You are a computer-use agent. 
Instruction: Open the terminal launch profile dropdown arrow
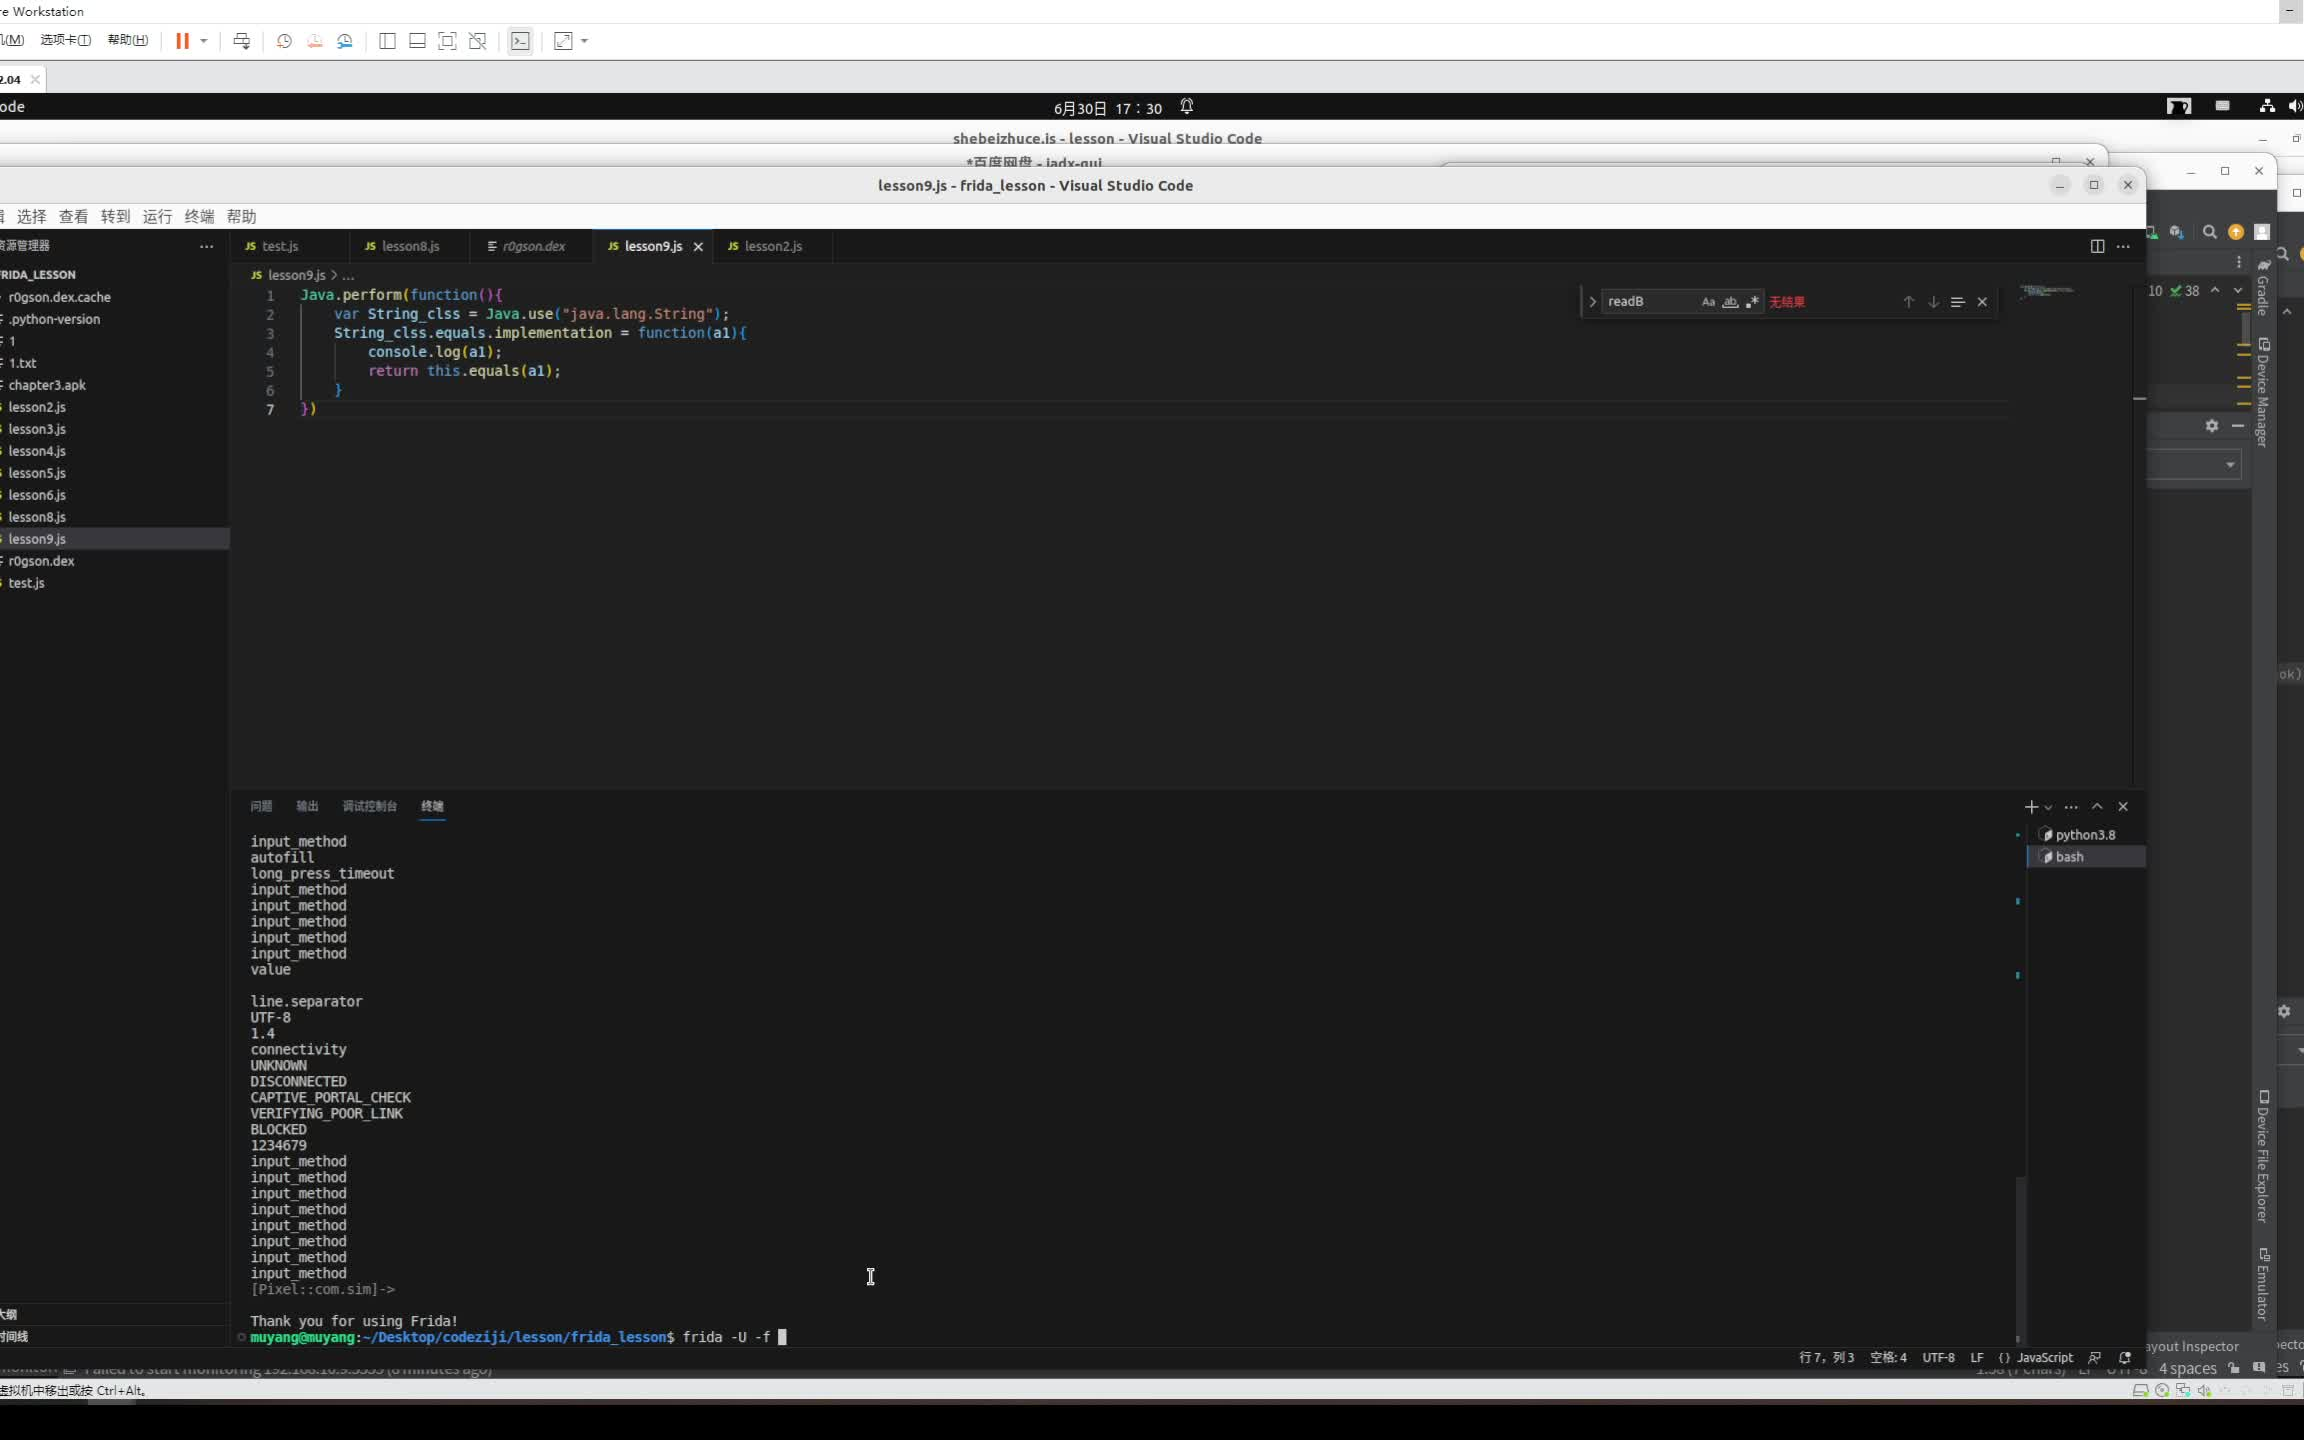tap(2048, 808)
